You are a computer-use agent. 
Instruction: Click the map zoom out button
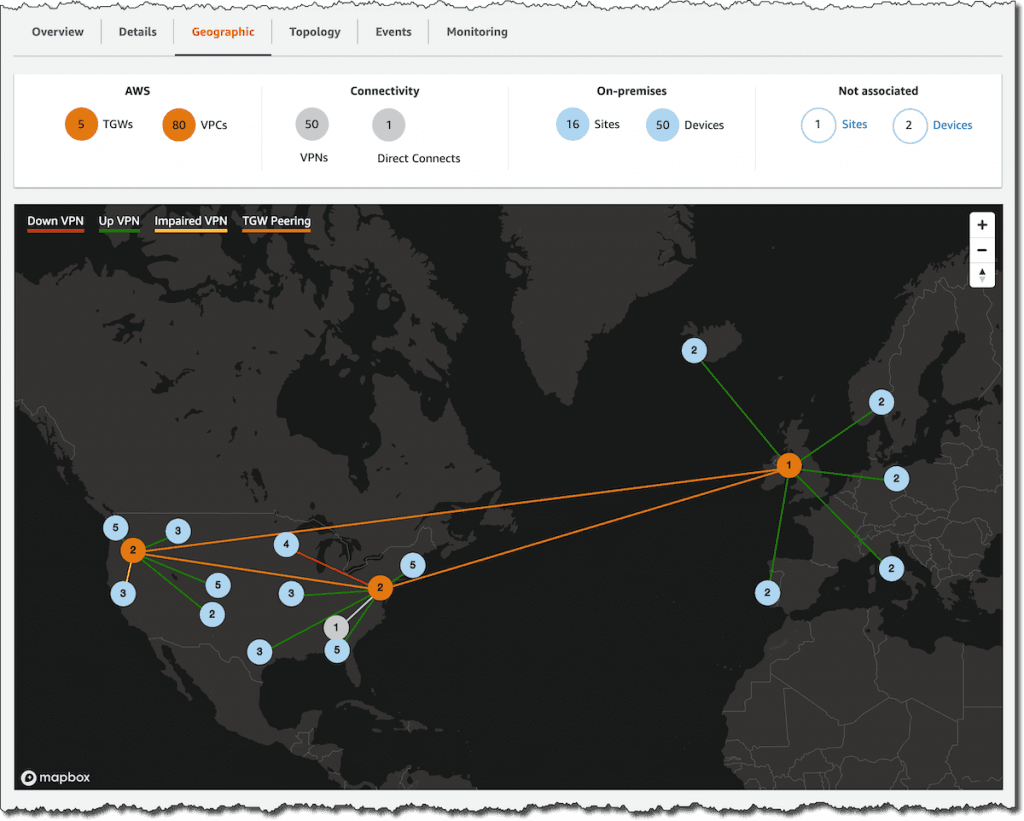(x=982, y=250)
